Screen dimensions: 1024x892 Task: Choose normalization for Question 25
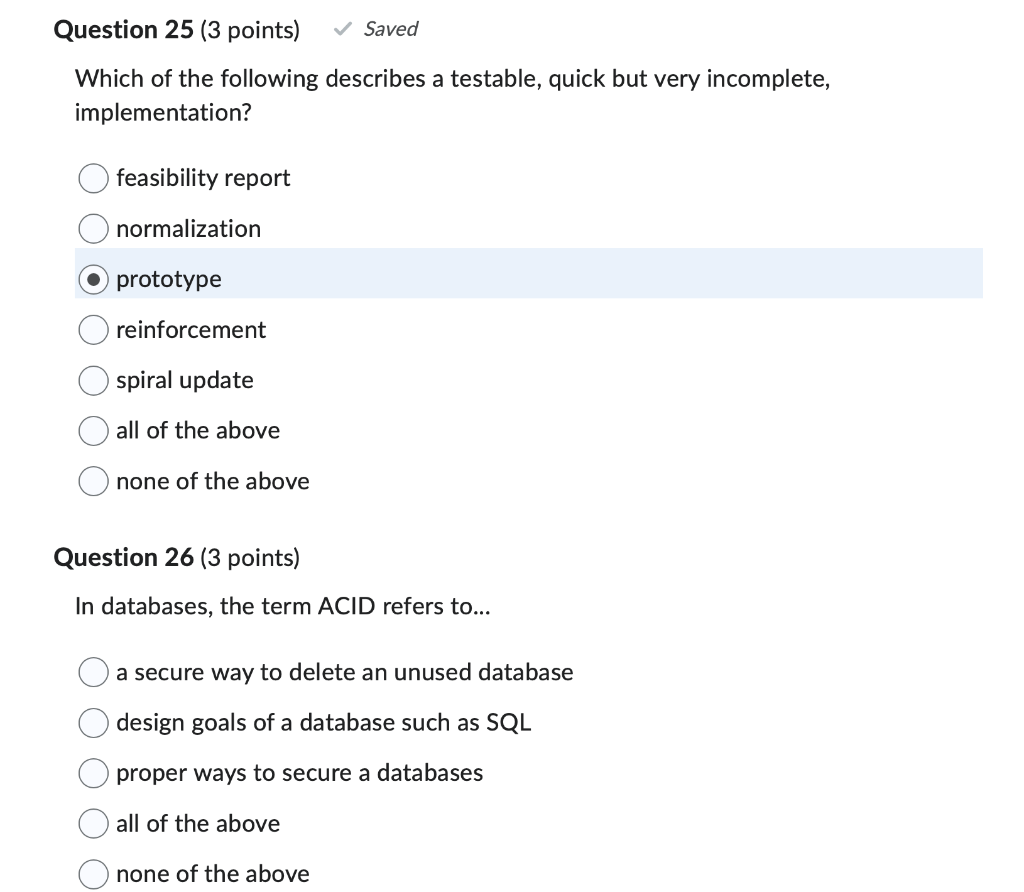point(93,229)
